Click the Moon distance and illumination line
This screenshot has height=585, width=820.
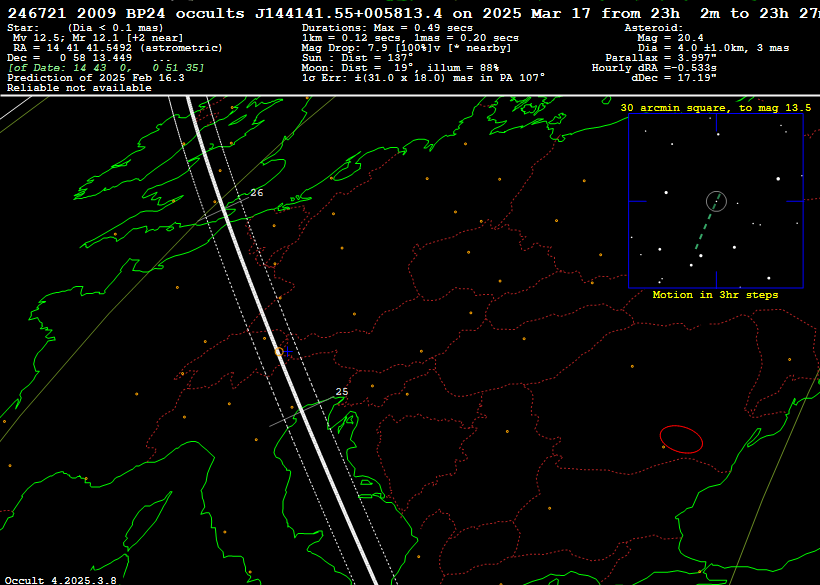(400, 68)
